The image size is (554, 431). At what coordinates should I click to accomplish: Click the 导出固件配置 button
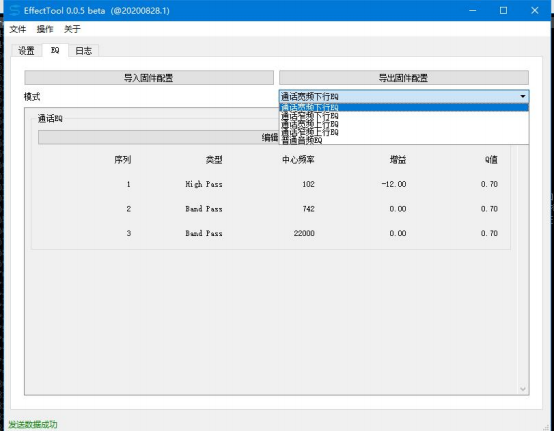[x=403, y=78]
